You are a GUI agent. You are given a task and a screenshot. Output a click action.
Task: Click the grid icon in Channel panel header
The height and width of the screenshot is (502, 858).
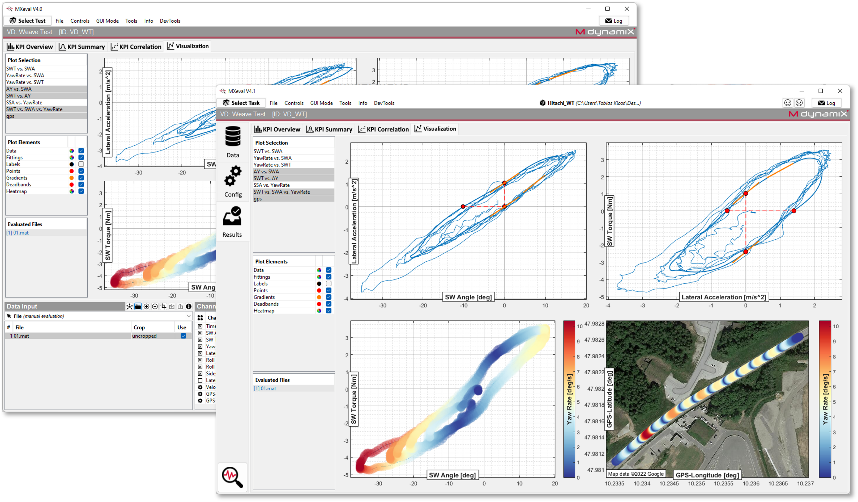click(201, 318)
